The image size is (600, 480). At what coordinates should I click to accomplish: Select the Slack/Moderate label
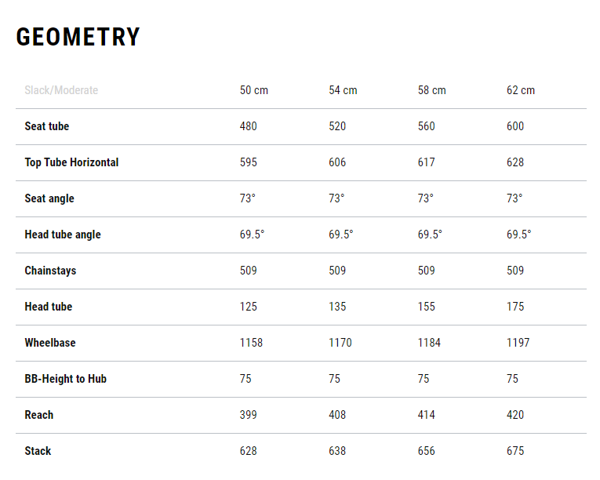pyautogui.click(x=61, y=90)
